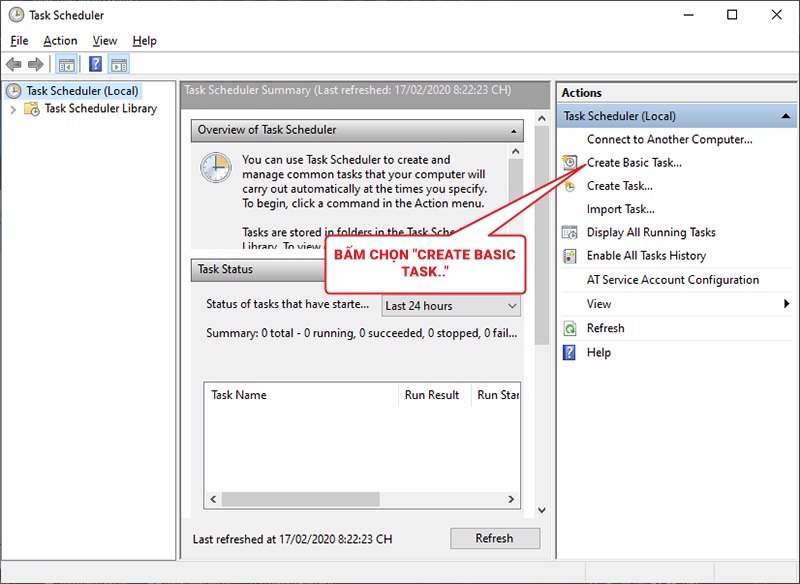
Task: Collapse the Task Scheduler (Local) actions group
Action: (x=786, y=116)
